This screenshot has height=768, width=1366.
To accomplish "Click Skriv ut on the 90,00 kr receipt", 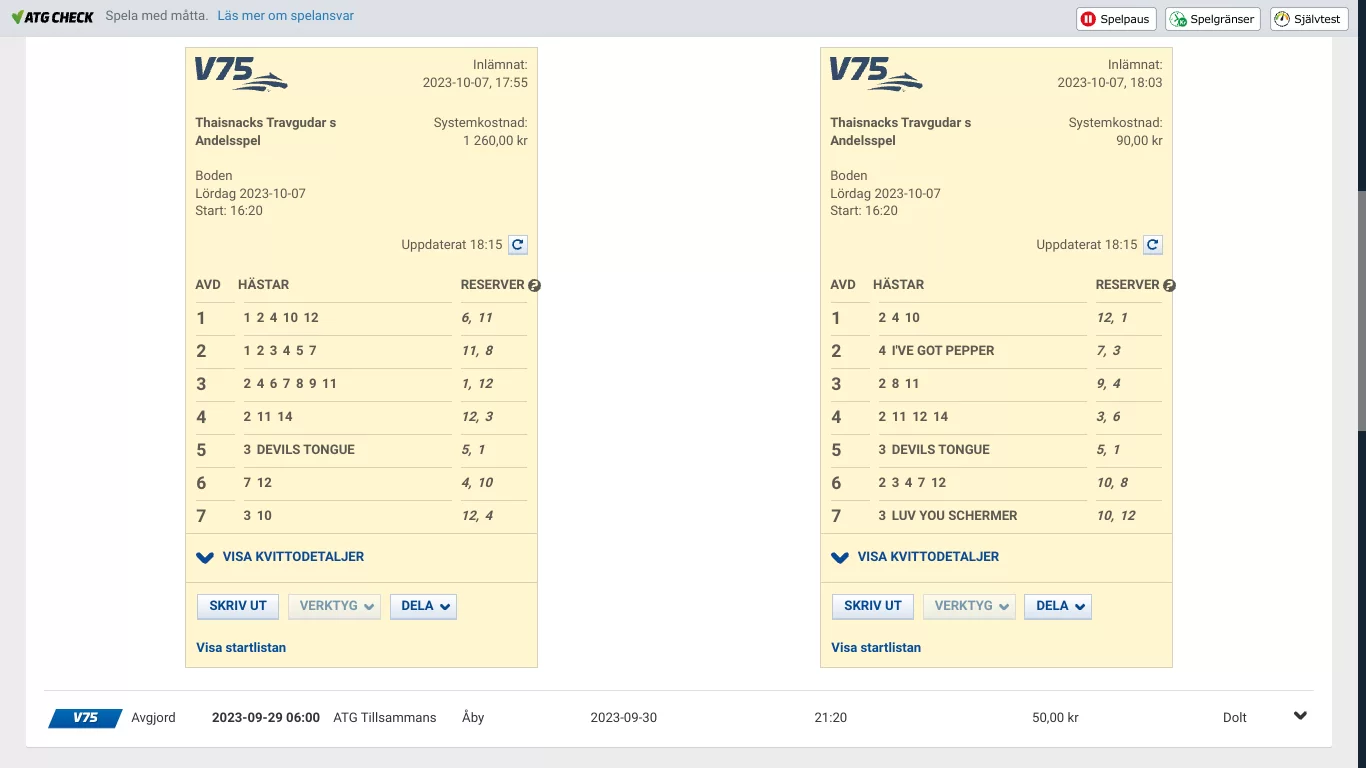I will (873, 606).
